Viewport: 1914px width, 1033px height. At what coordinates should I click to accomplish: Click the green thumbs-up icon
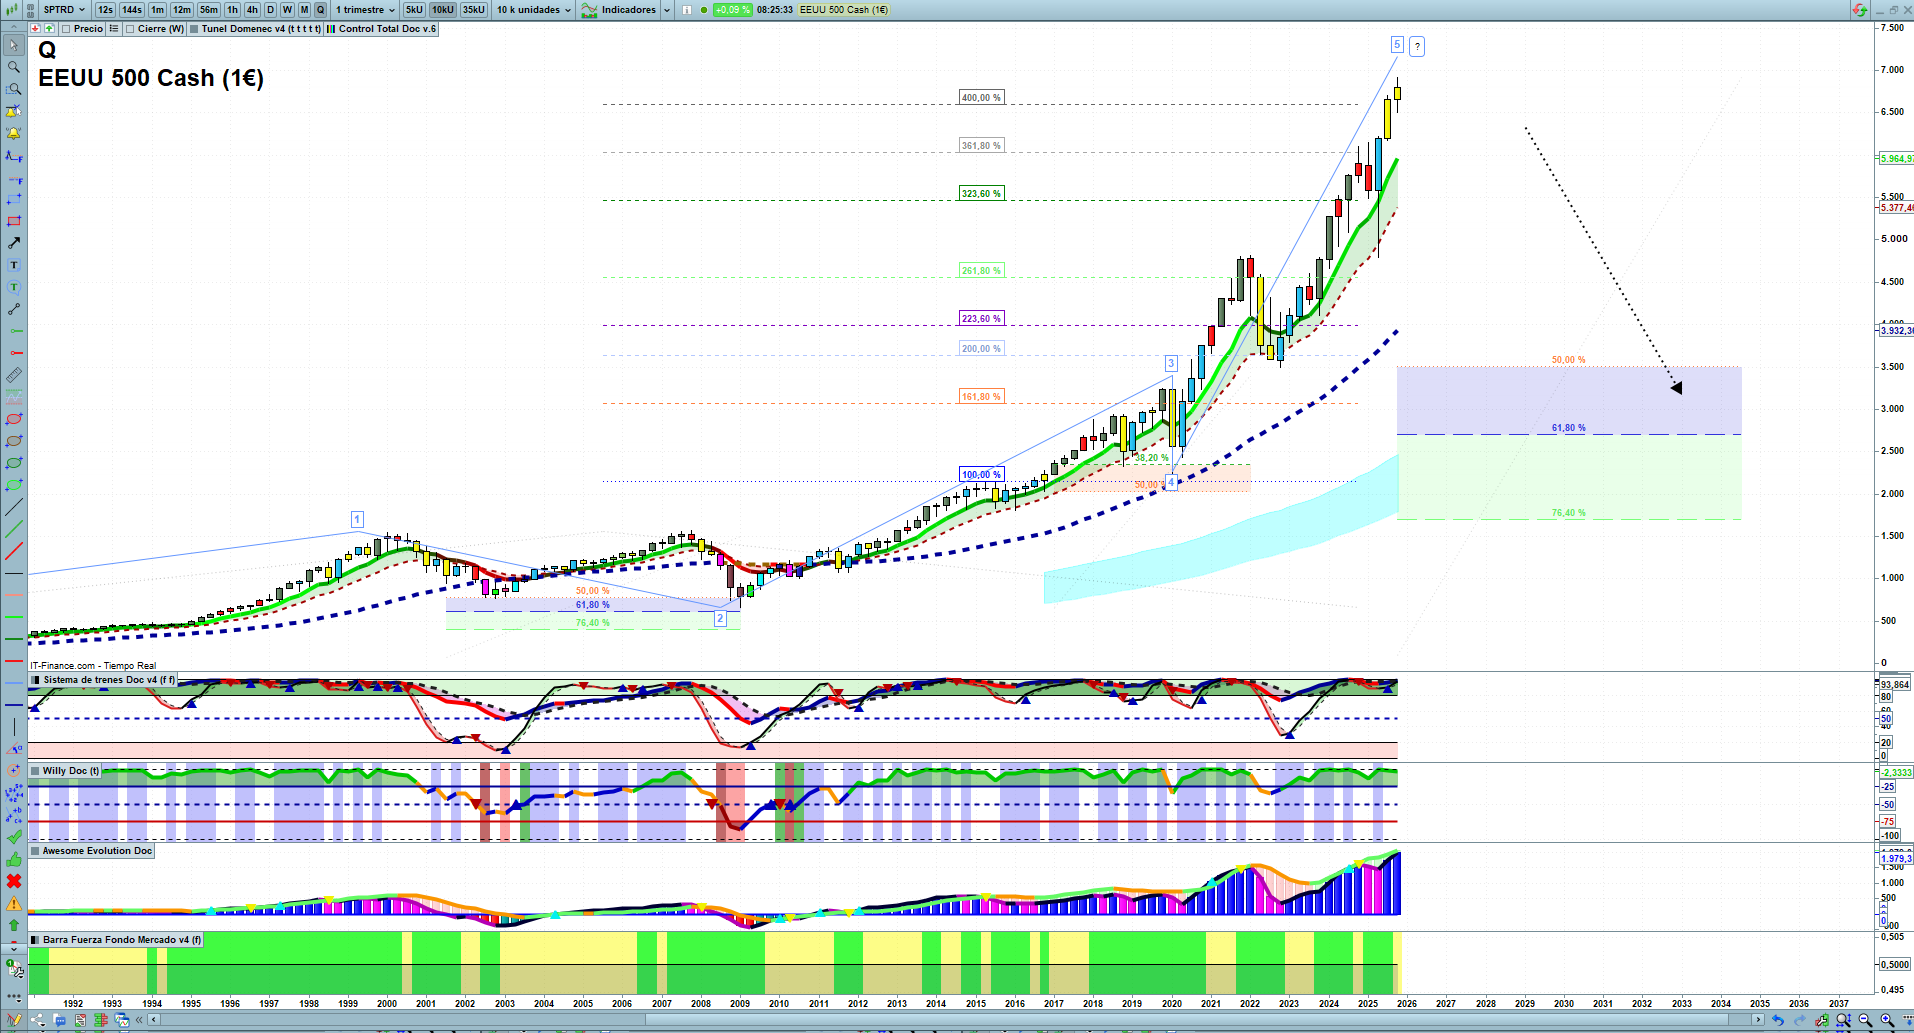[x=14, y=859]
